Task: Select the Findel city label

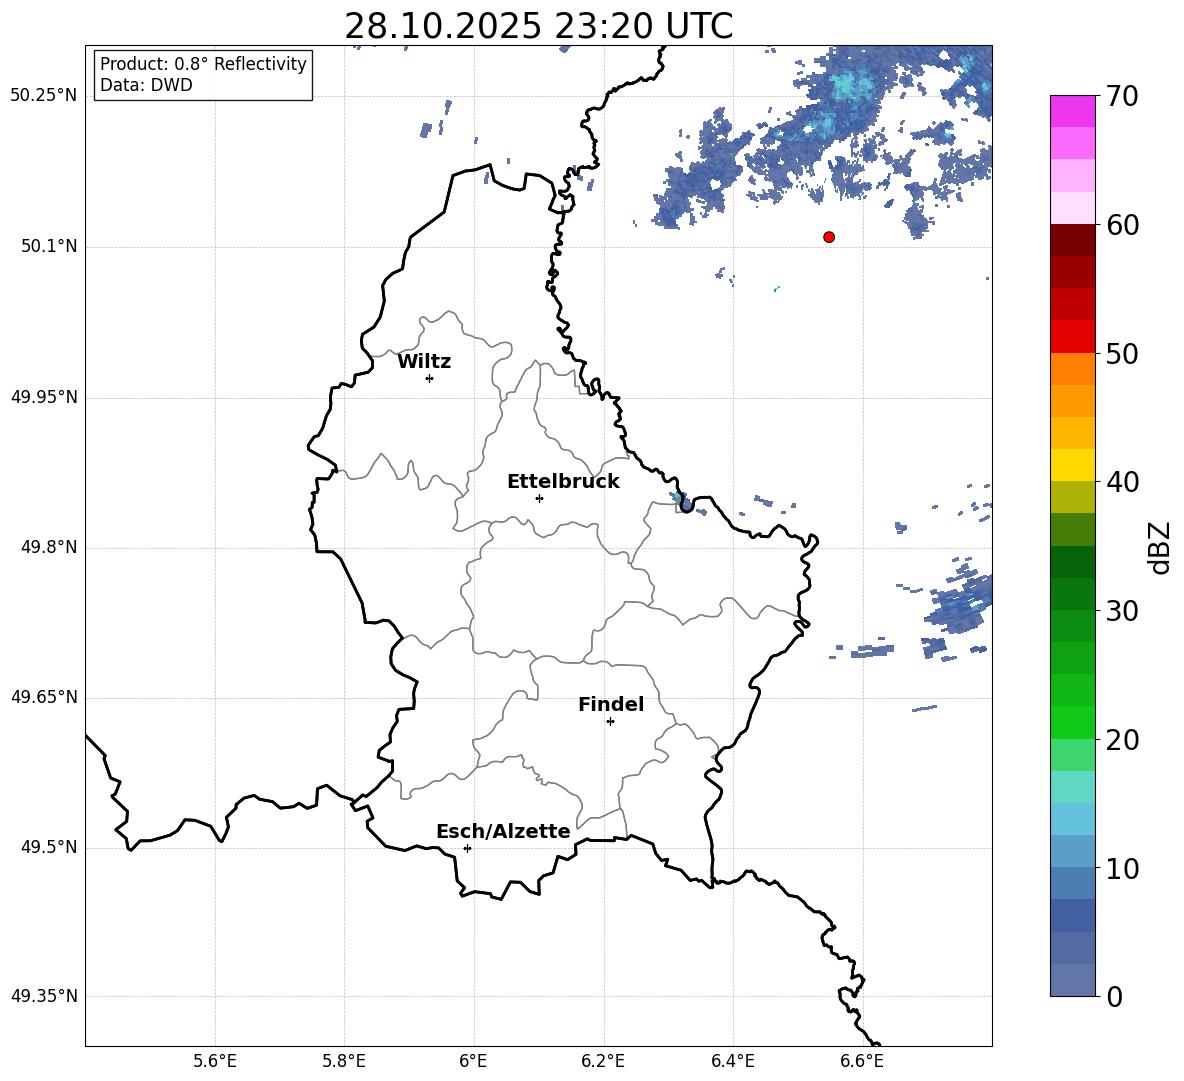Action: tap(611, 704)
